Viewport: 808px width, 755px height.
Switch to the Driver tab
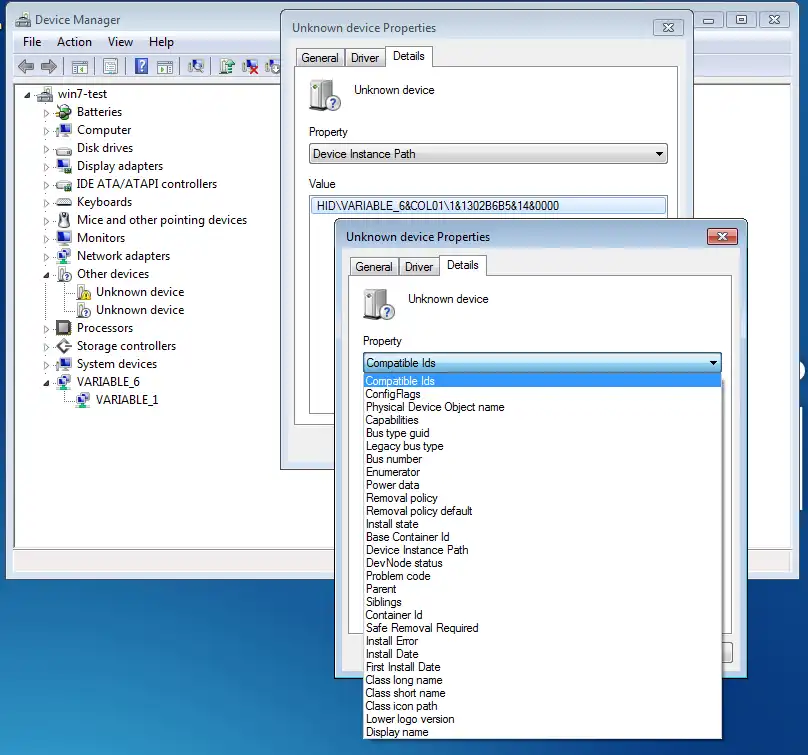click(x=418, y=266)
